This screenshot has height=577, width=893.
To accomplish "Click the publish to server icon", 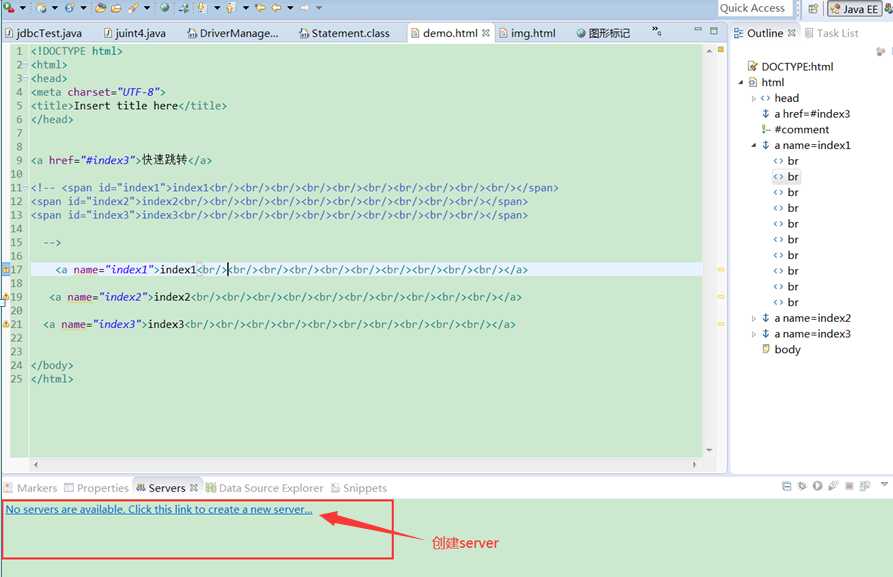I will pos(865,486).
